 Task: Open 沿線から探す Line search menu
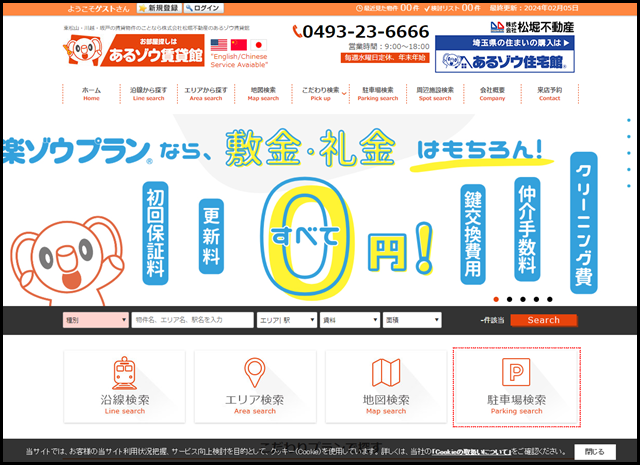(x=149, y=93)
